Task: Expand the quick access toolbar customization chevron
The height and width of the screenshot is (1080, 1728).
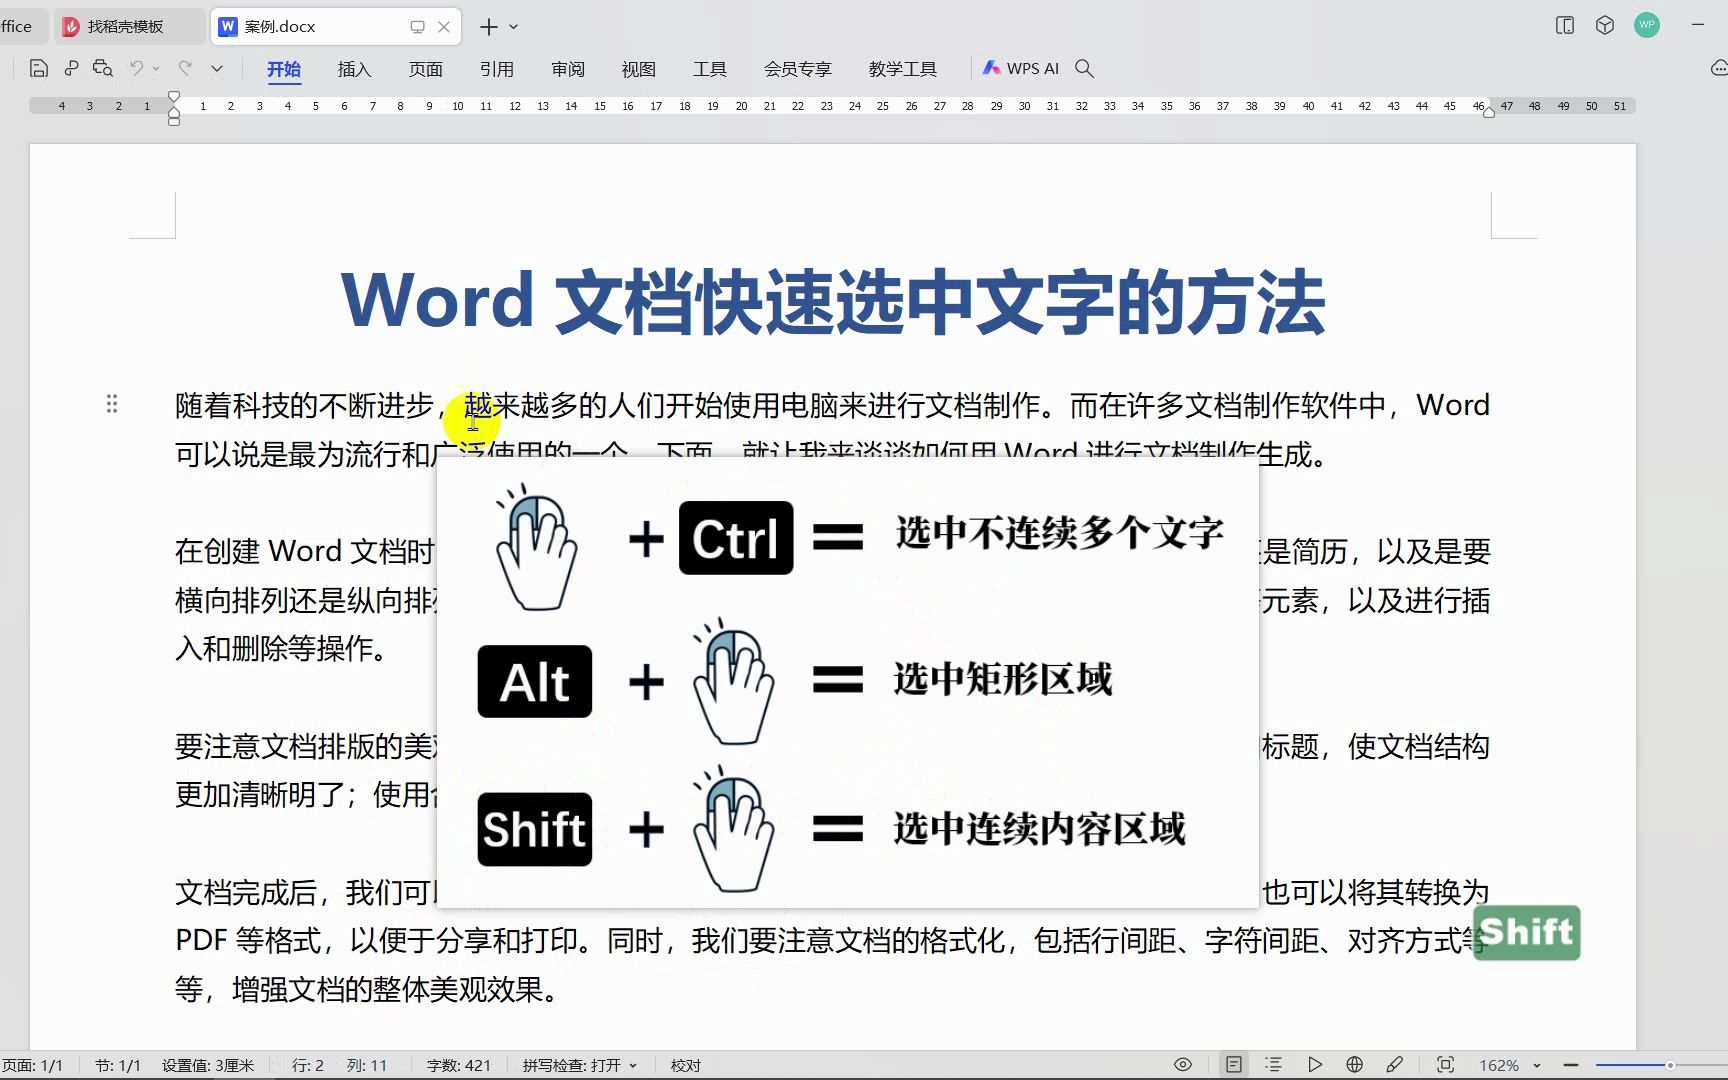Action: (x=217, y=68)
